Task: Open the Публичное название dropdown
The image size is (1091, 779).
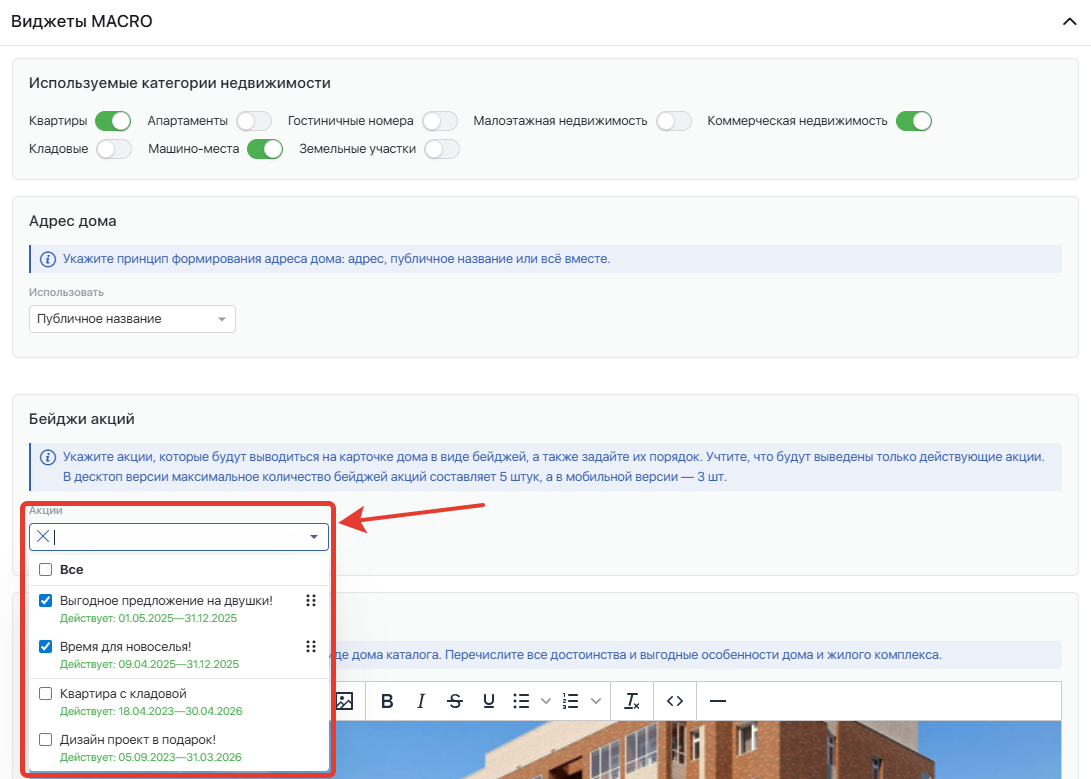Action: (x=132, y=319)
